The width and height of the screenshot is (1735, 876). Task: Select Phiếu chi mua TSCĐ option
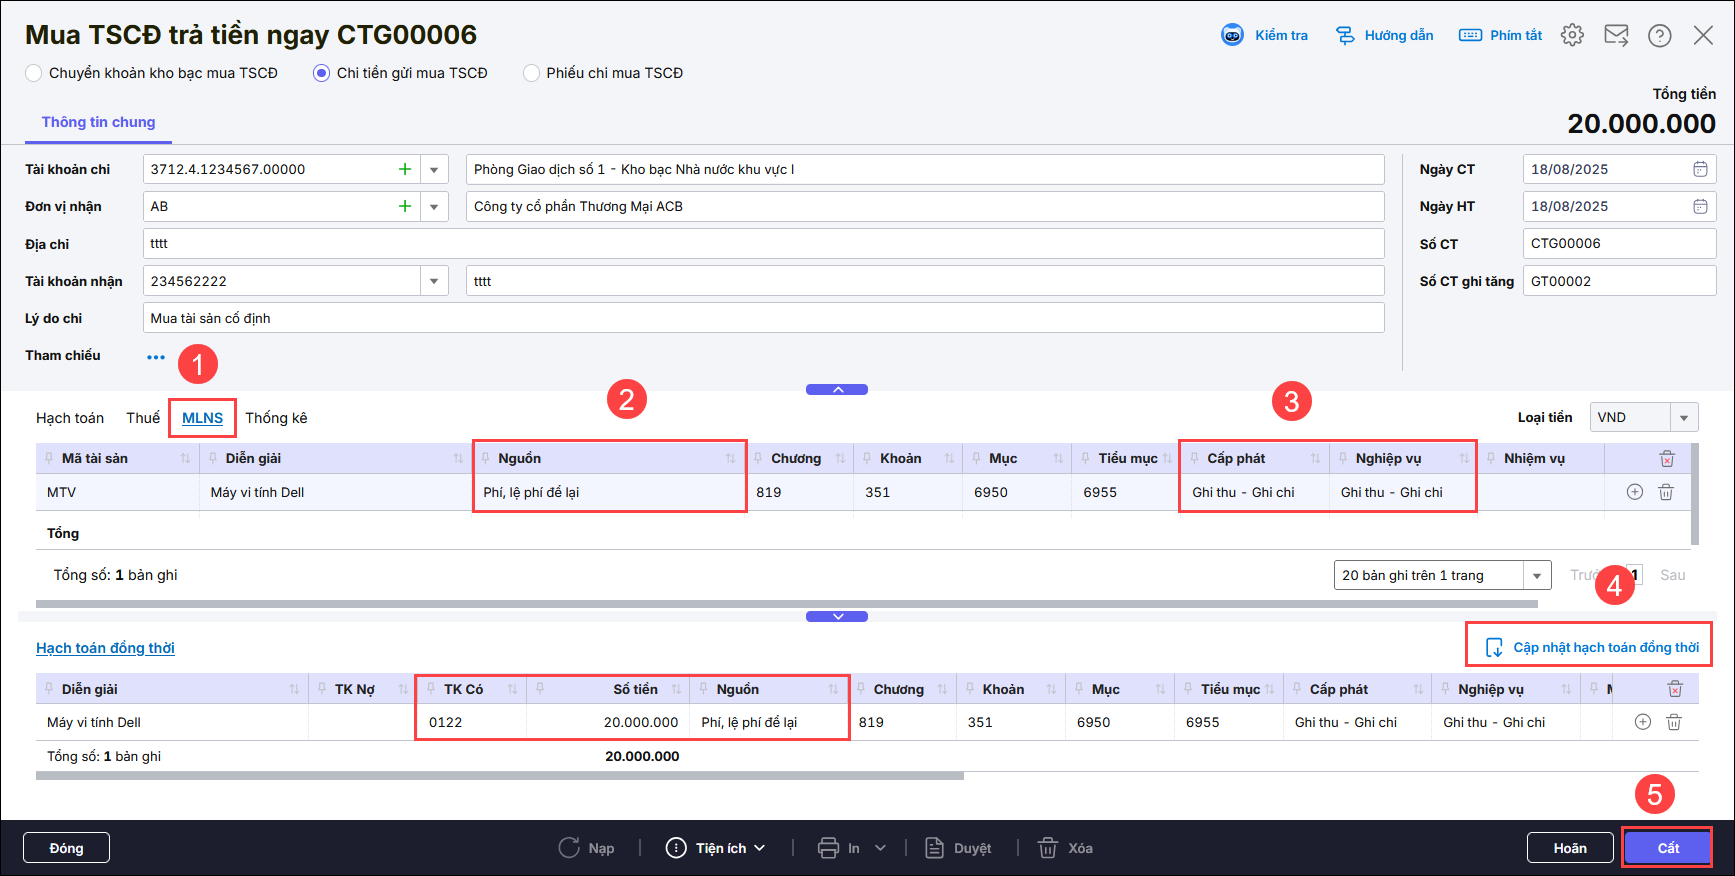[531, 73]
